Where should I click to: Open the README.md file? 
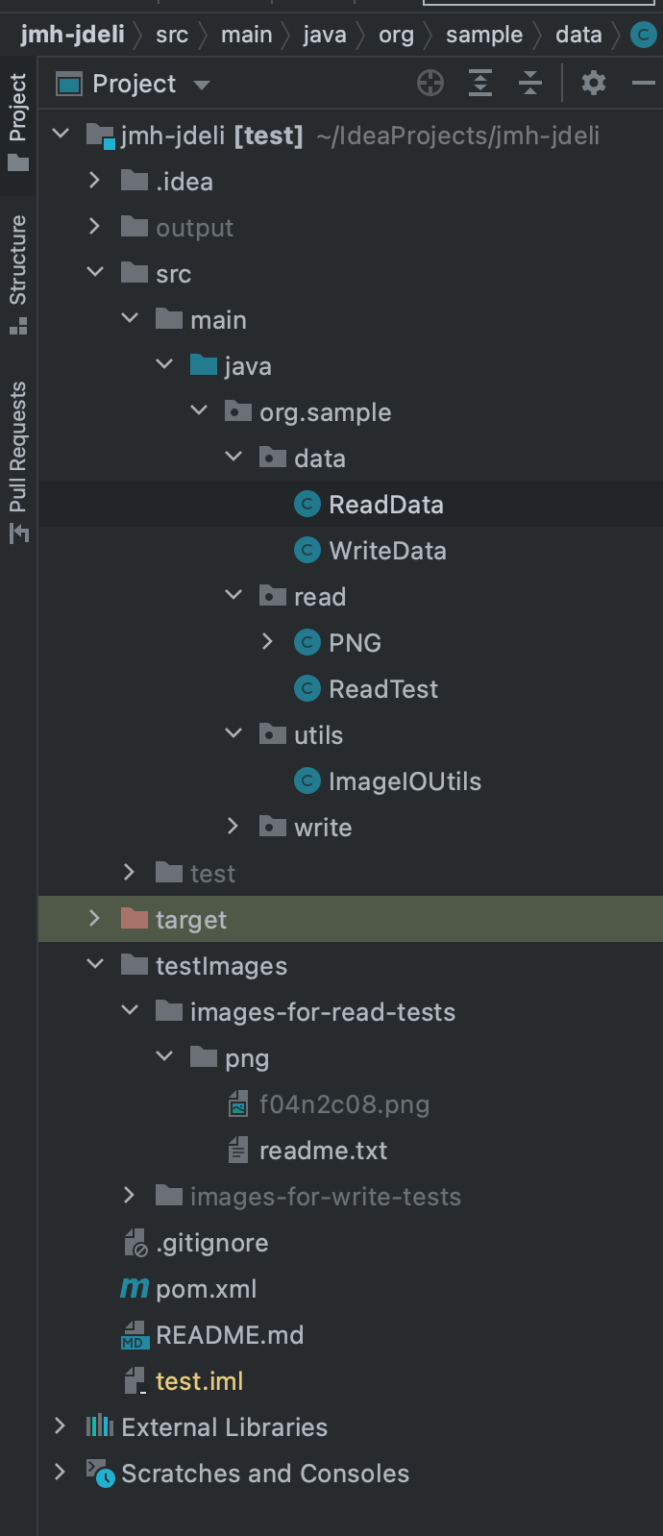[x=229, y=1335]
